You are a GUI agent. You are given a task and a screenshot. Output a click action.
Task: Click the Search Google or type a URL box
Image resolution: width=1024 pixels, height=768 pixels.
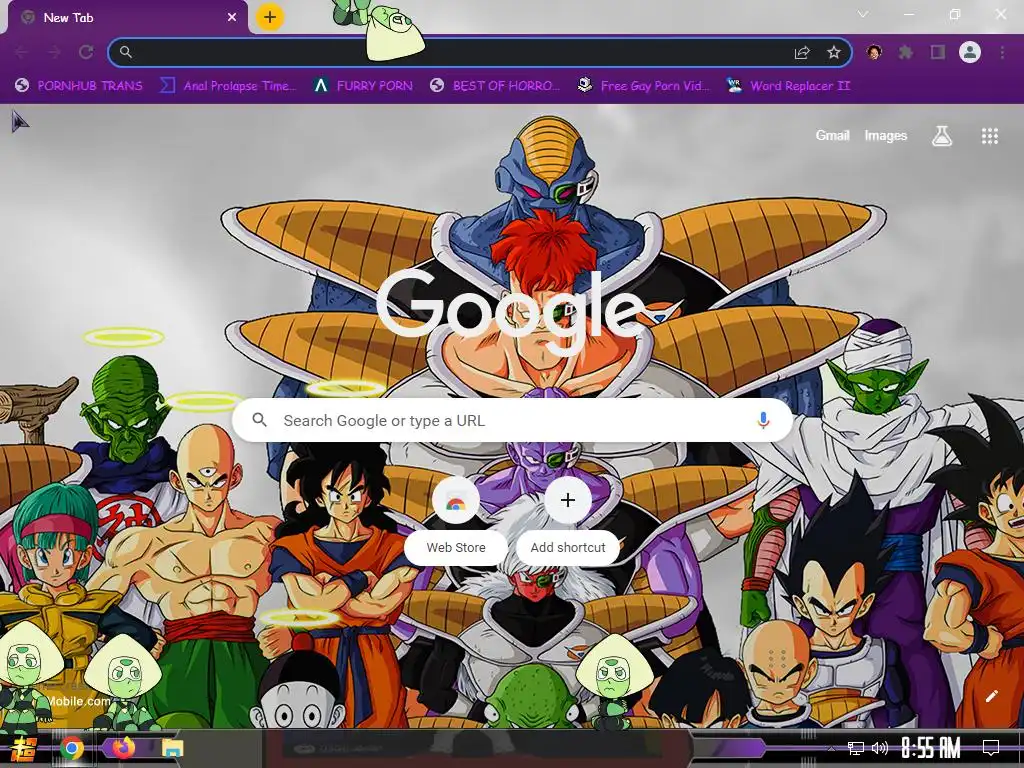point(513,420)
